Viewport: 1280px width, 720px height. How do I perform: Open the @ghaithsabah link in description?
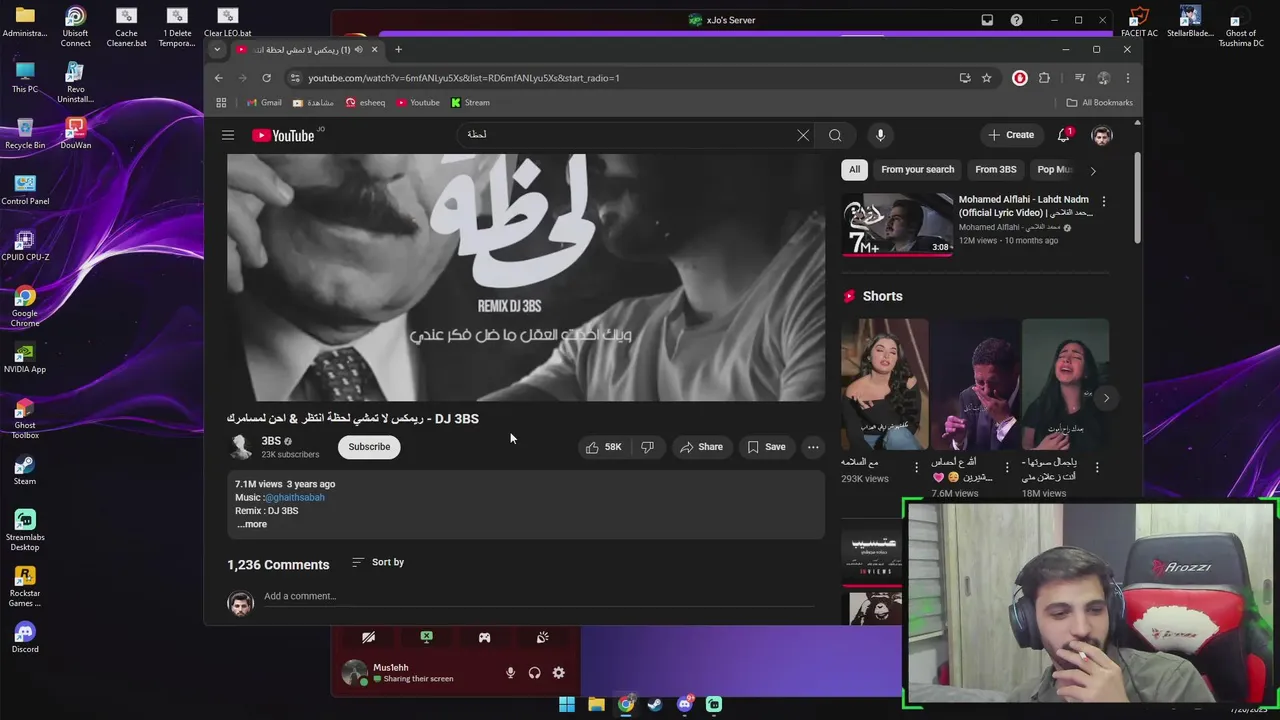click(294, 497)
